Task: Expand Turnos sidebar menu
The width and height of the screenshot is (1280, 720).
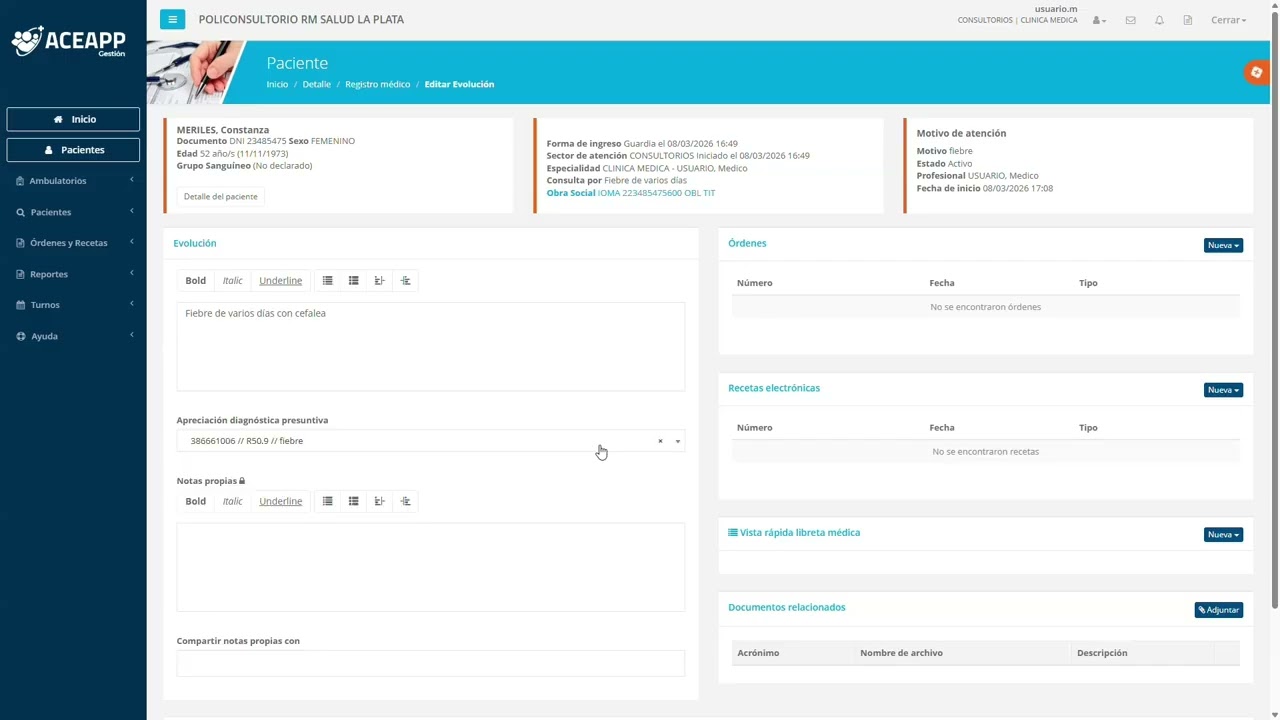Action: (x=73, y=305)
